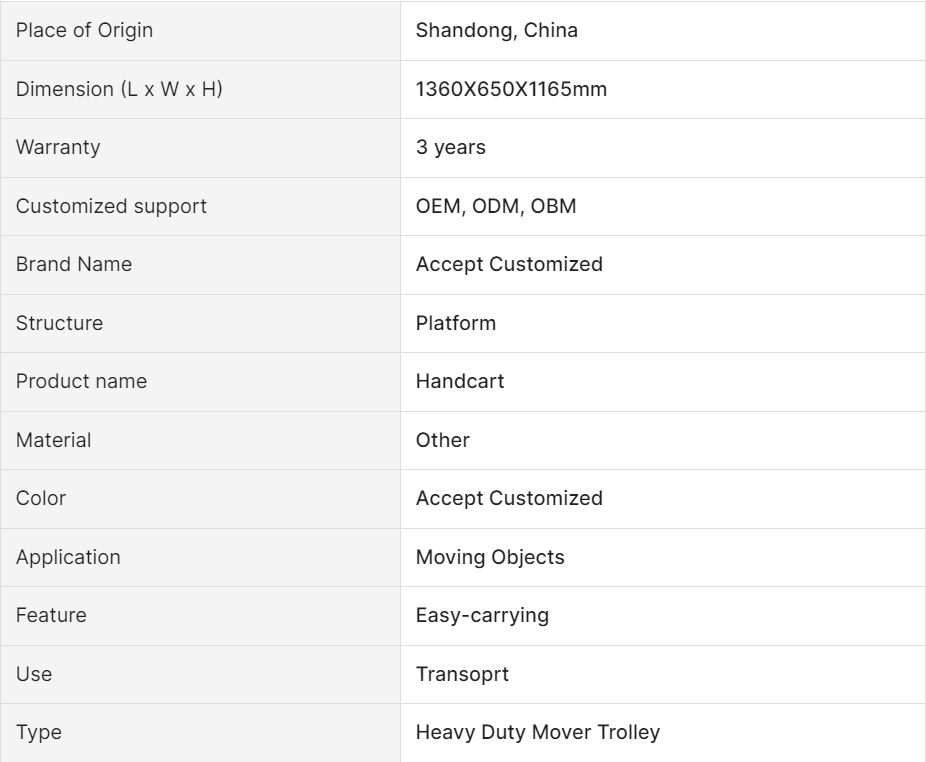Image resolution: width=926 pixels, height=762 pixels.
Task: Select the Brand Name's Accept Customized value
Action: coord(509,264)
